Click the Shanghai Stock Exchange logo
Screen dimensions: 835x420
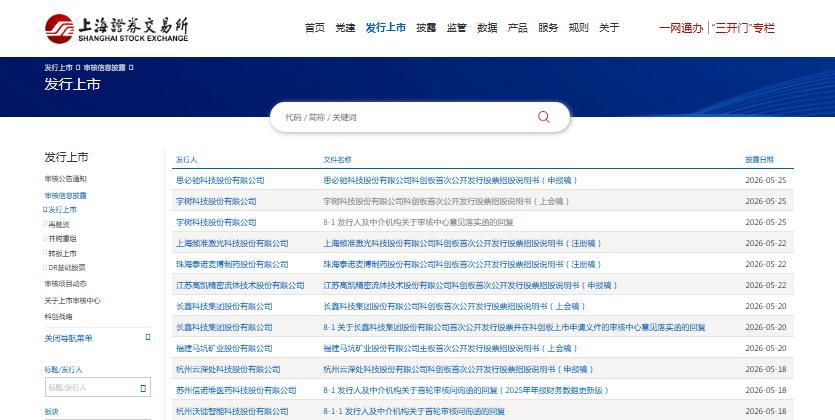pos(117,28)
